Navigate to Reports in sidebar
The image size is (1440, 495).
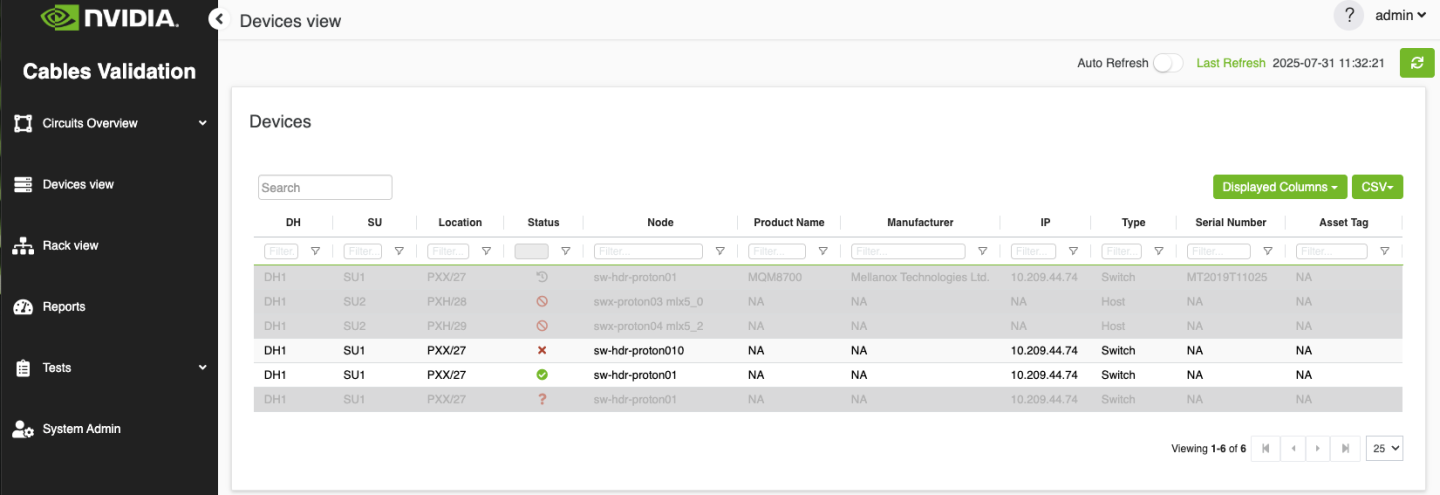[64, 307]
